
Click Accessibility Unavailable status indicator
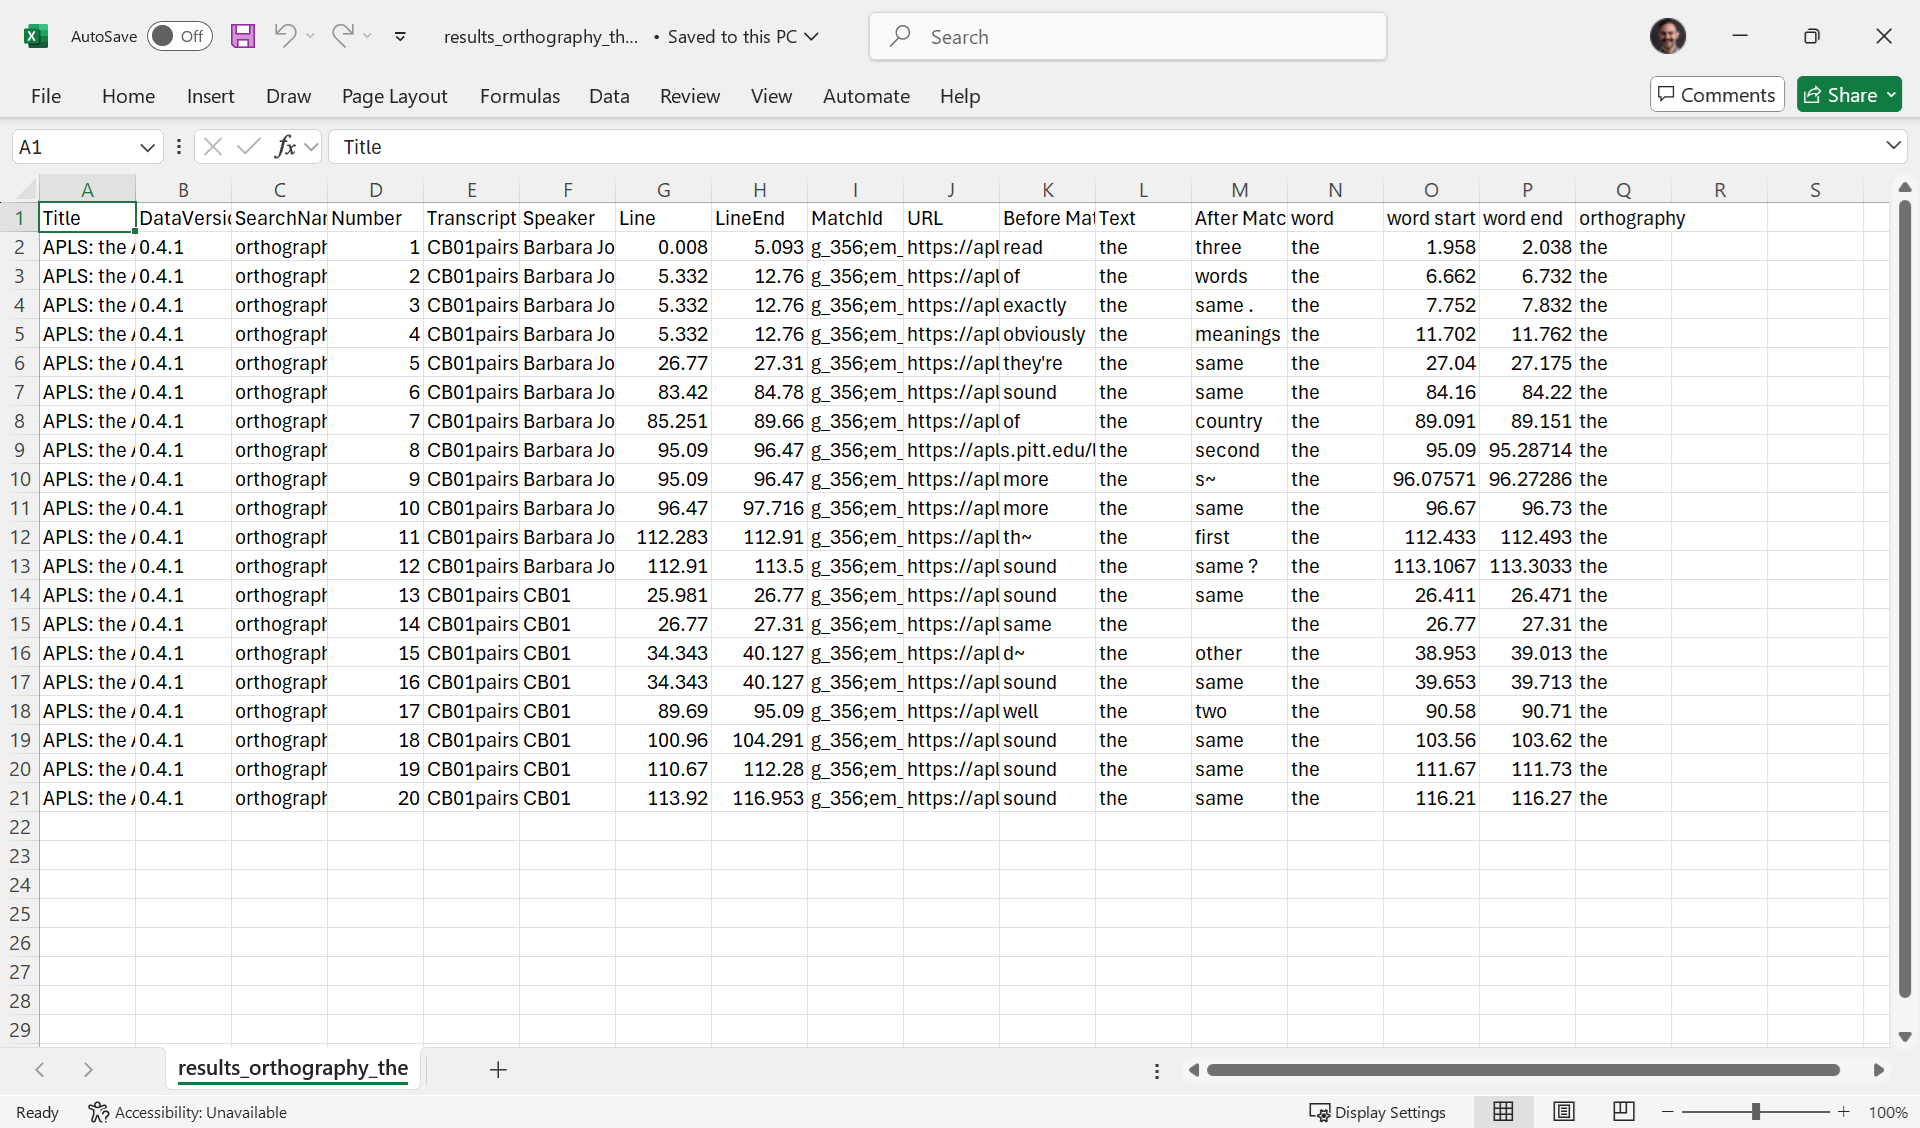click(x=188, y=1112)
